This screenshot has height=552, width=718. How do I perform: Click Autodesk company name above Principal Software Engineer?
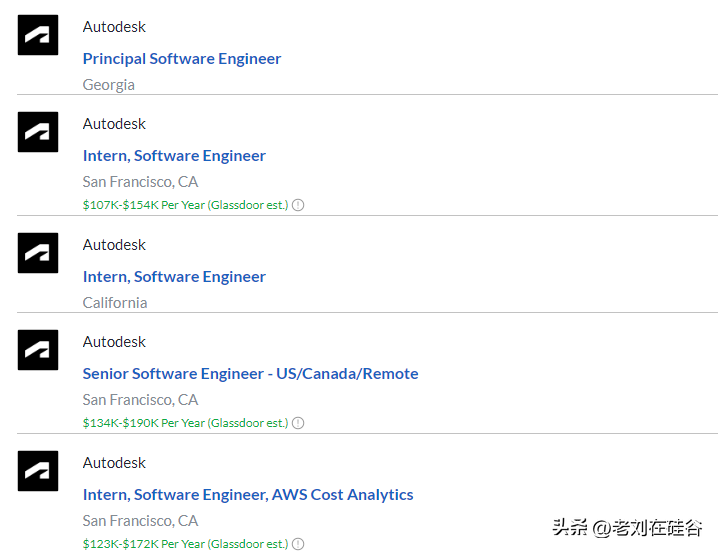click(x=114, y=27)
